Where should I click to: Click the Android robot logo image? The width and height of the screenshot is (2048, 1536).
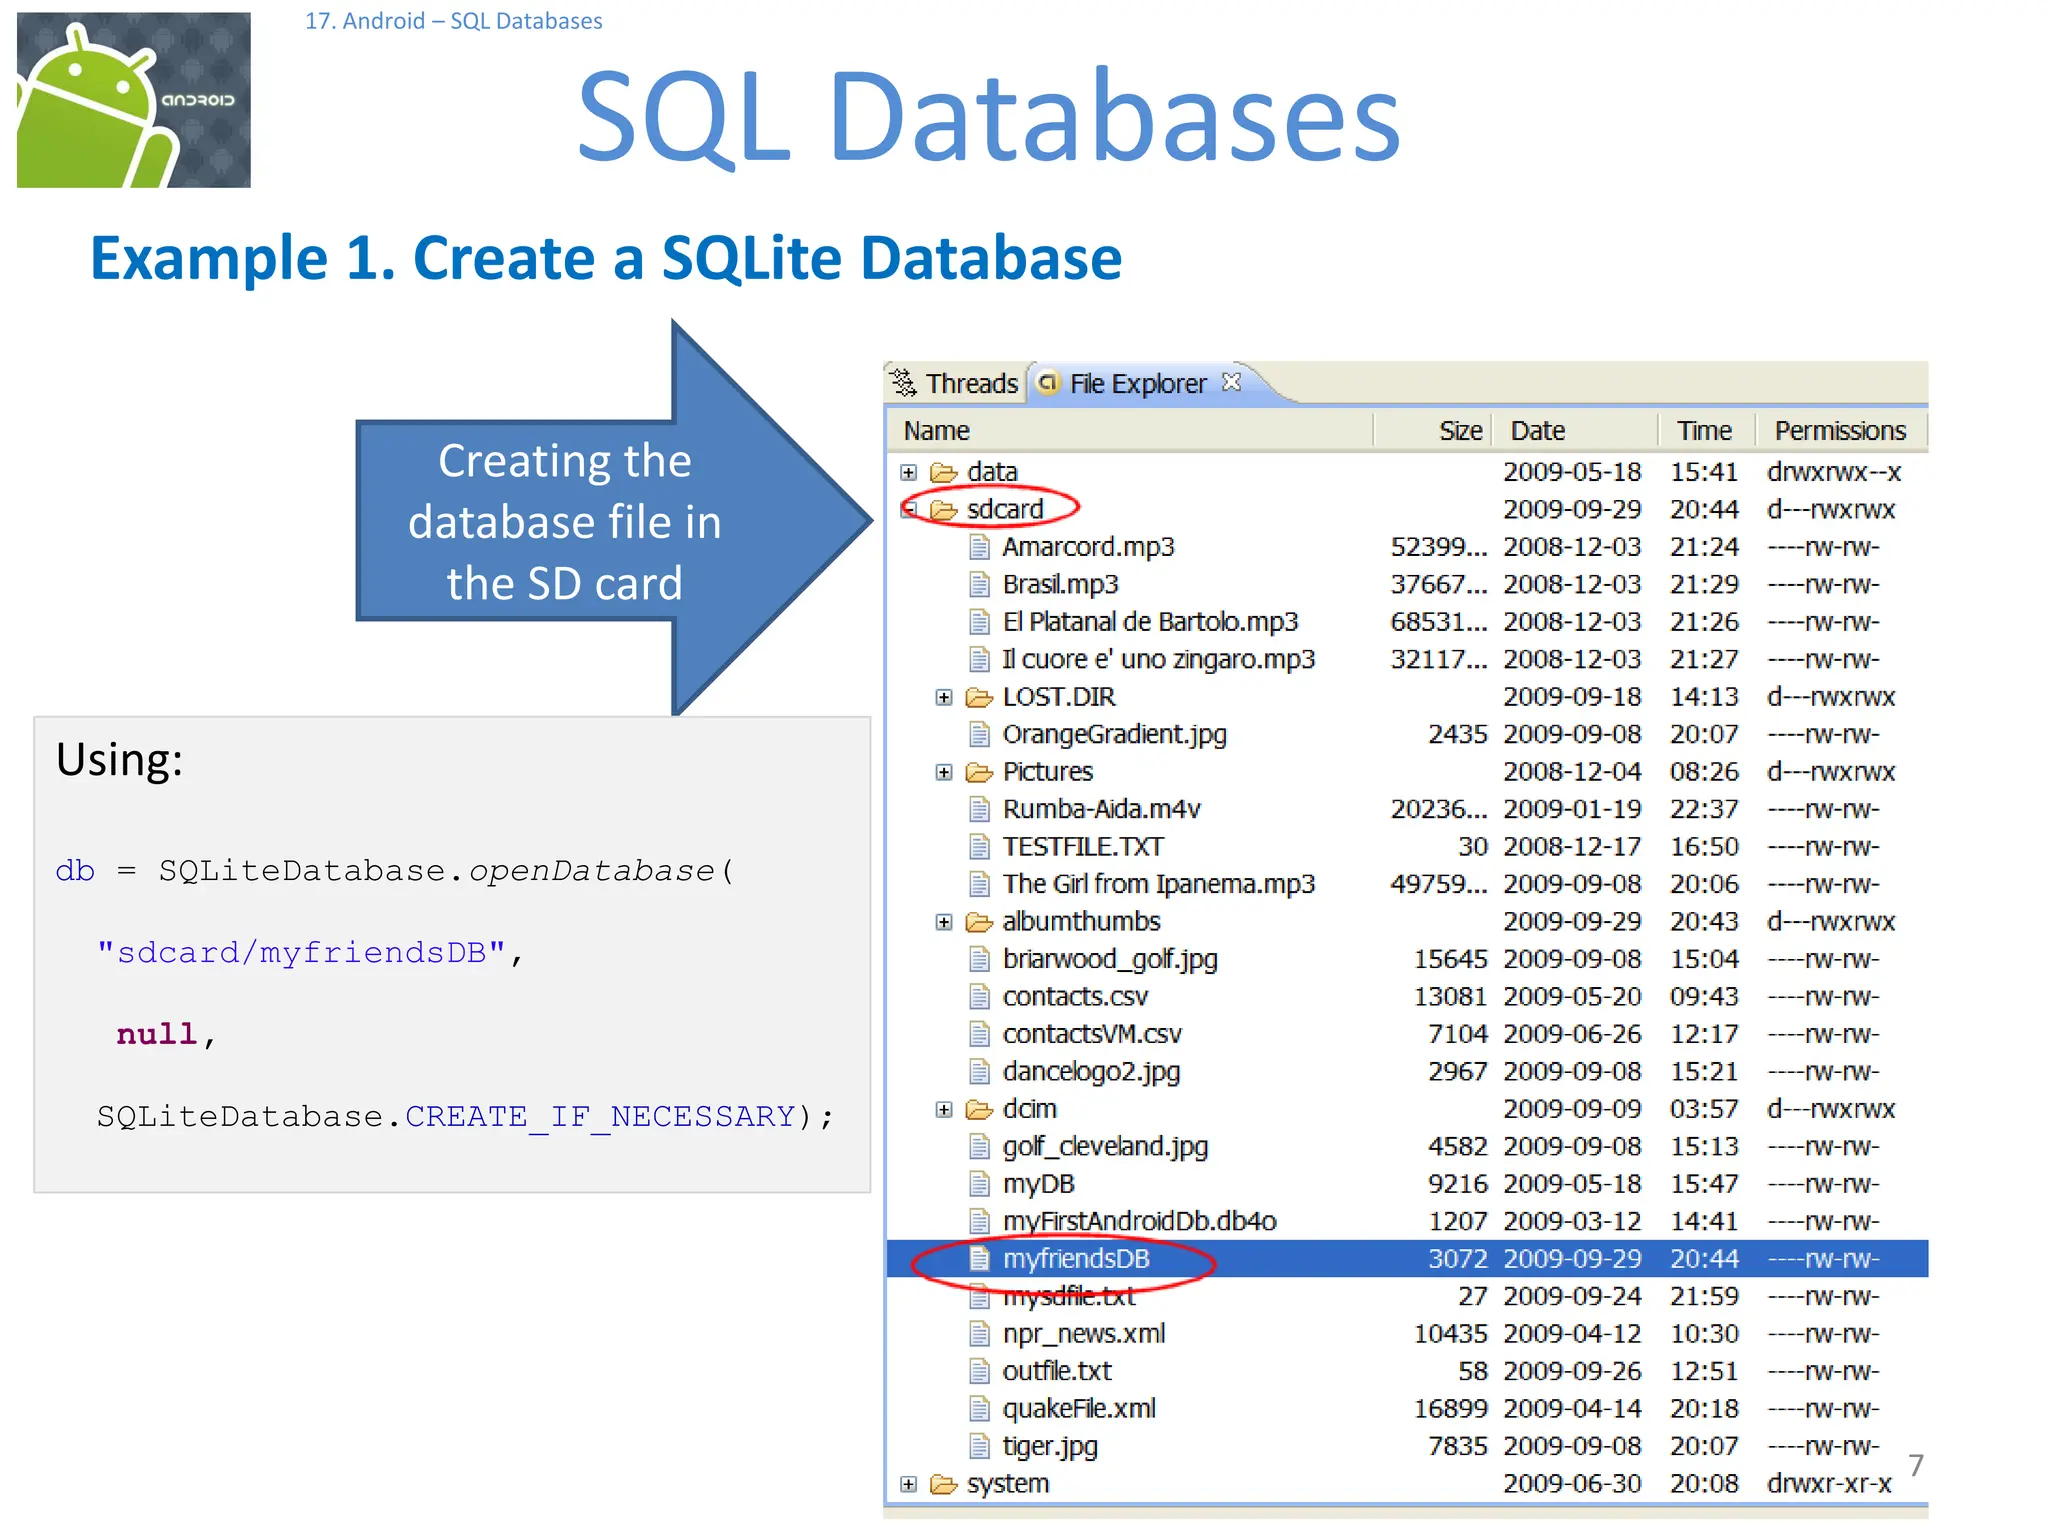tap(134, 100)
